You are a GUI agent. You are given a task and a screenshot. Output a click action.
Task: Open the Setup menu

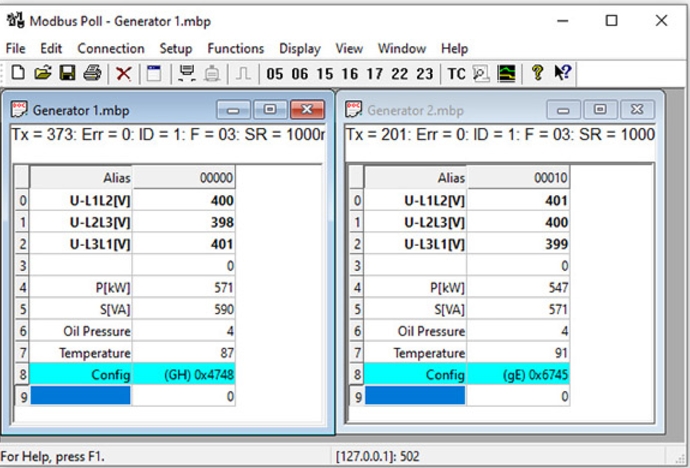[x=176, y=48]
